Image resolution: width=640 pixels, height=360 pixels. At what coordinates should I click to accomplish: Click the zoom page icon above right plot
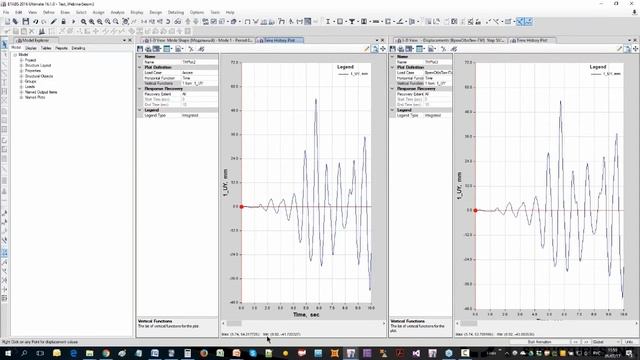pyautogui.click(x=627, y=49)
